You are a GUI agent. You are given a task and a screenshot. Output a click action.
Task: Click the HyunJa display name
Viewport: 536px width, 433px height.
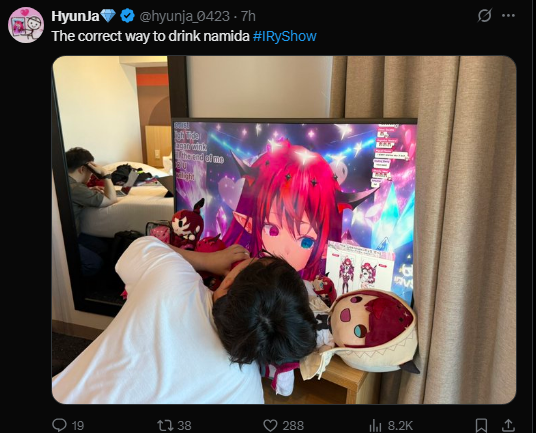point(75,16)
